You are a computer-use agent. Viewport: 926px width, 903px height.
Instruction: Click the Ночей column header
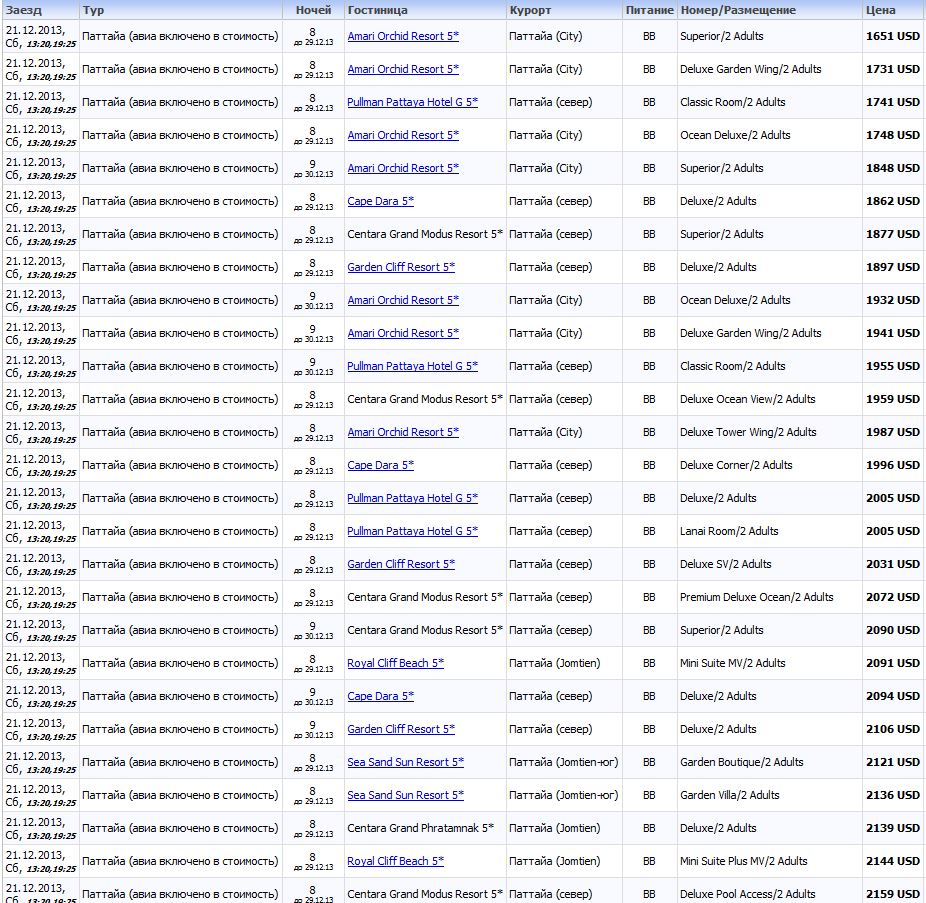tap(313, 10)
